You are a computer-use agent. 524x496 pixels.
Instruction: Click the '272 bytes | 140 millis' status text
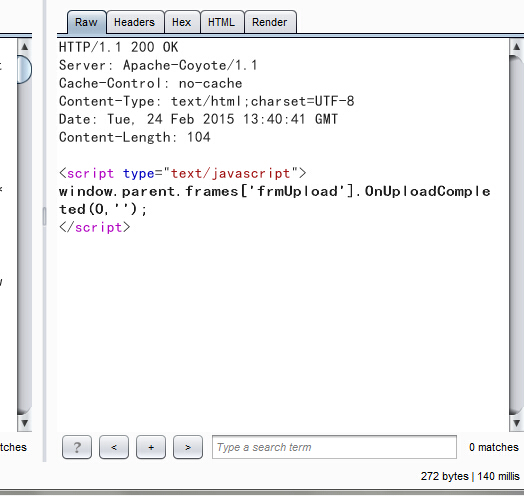coord(470,476)
